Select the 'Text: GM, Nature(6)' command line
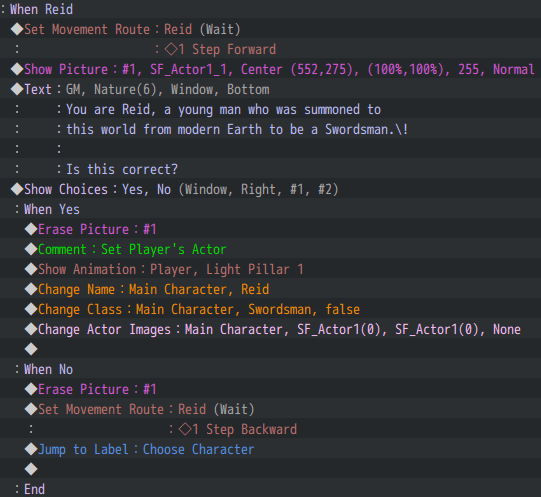The width and height of the screenshot is (541, 497). 270,89
